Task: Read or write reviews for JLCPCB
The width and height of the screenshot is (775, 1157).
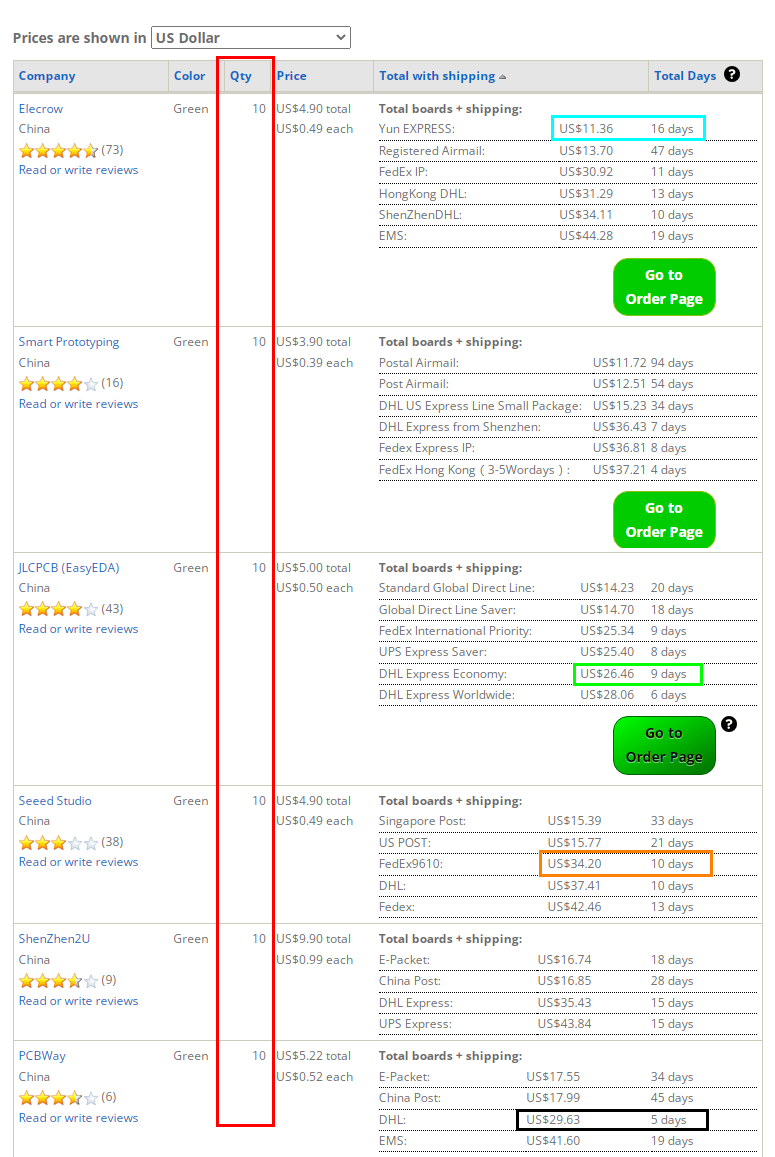Action: pyautogui.click(x=78, y=629)
